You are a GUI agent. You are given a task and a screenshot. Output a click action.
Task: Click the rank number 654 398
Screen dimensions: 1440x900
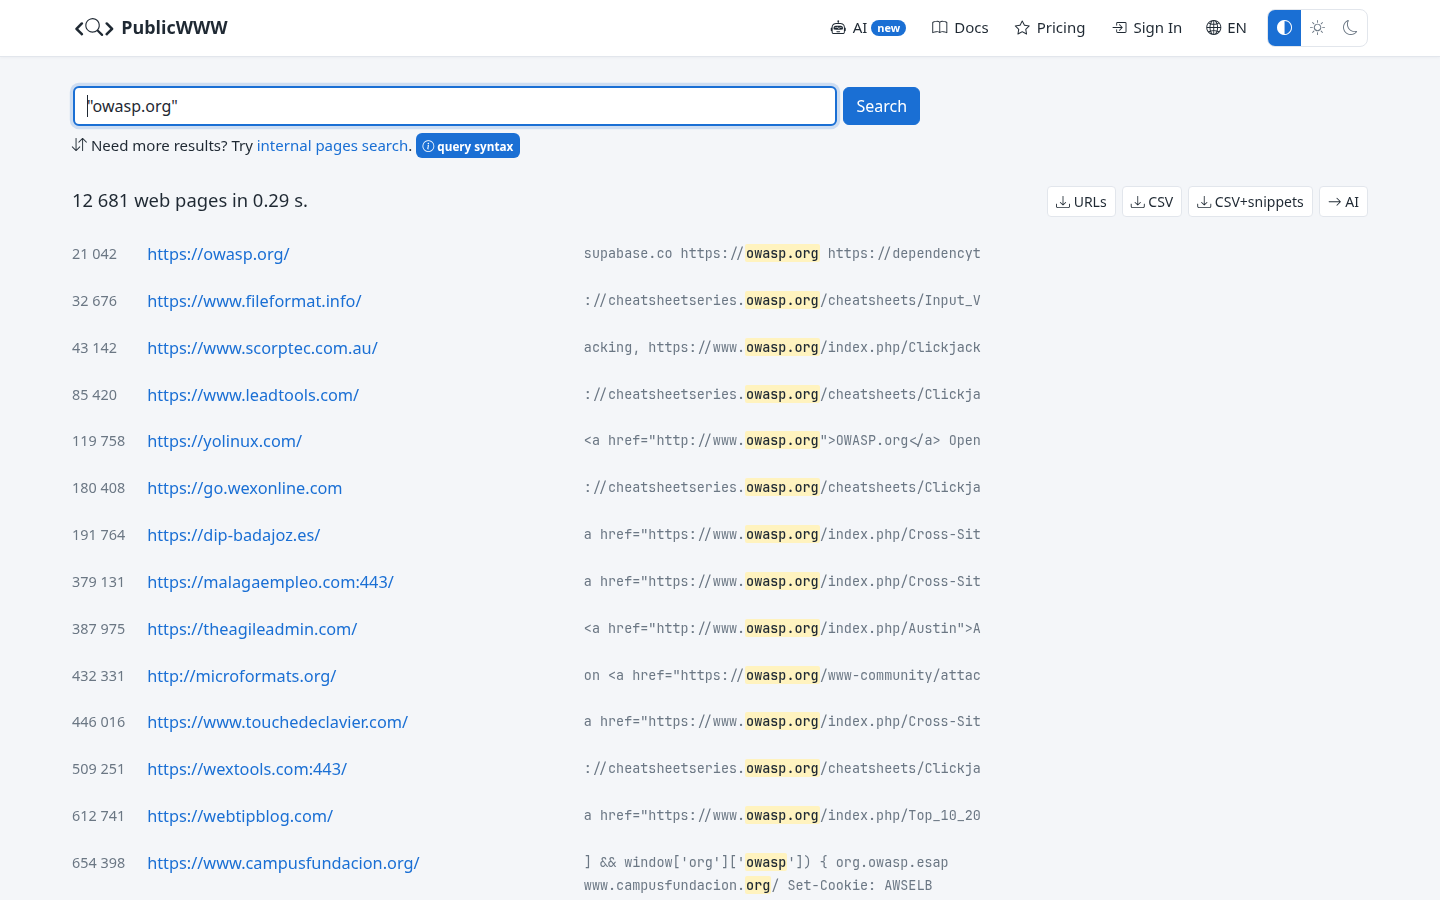(x=98, y=863)
